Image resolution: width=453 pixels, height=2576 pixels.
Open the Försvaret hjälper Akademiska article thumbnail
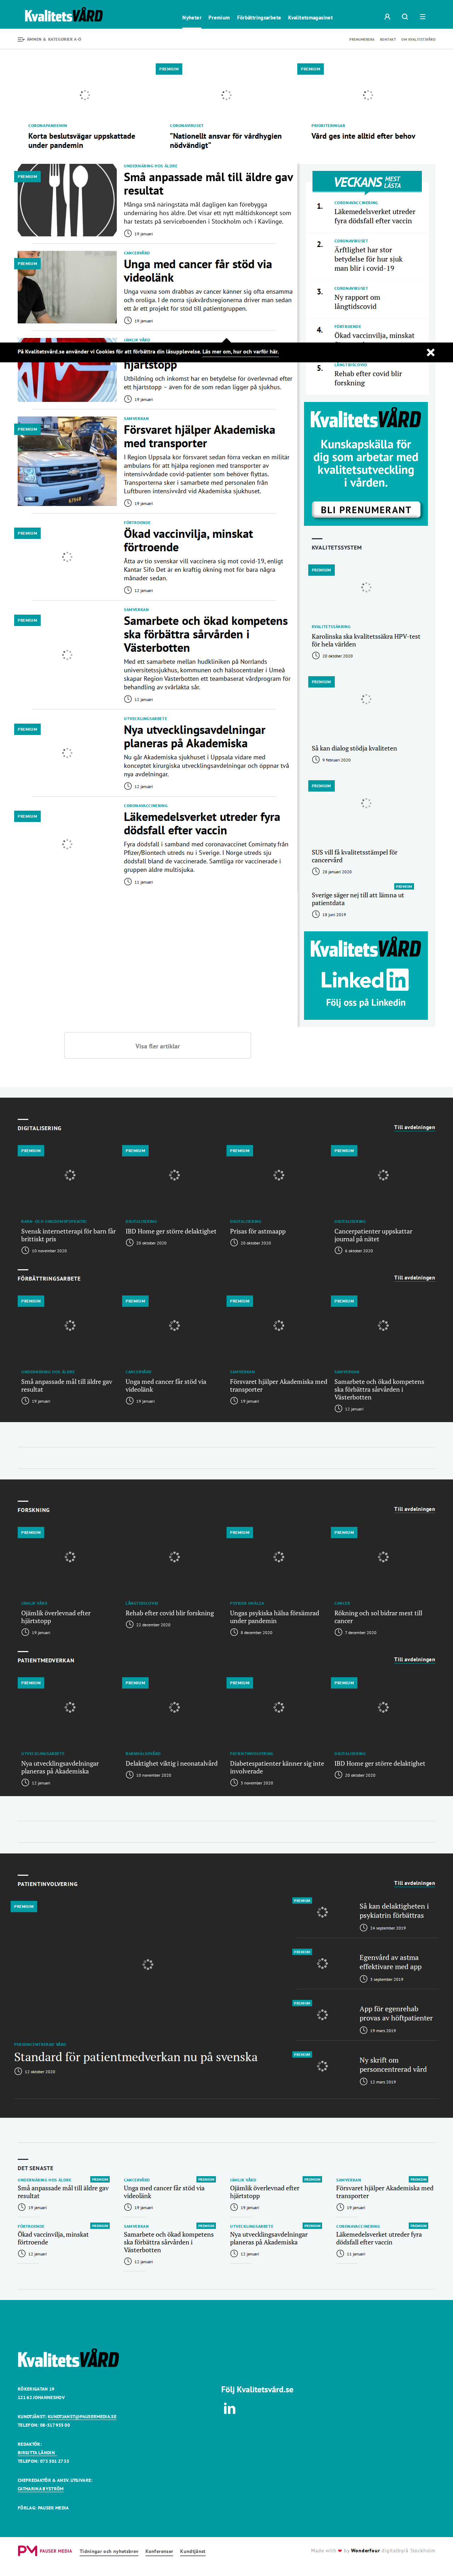pyautogui.click(x=67, y=461)
